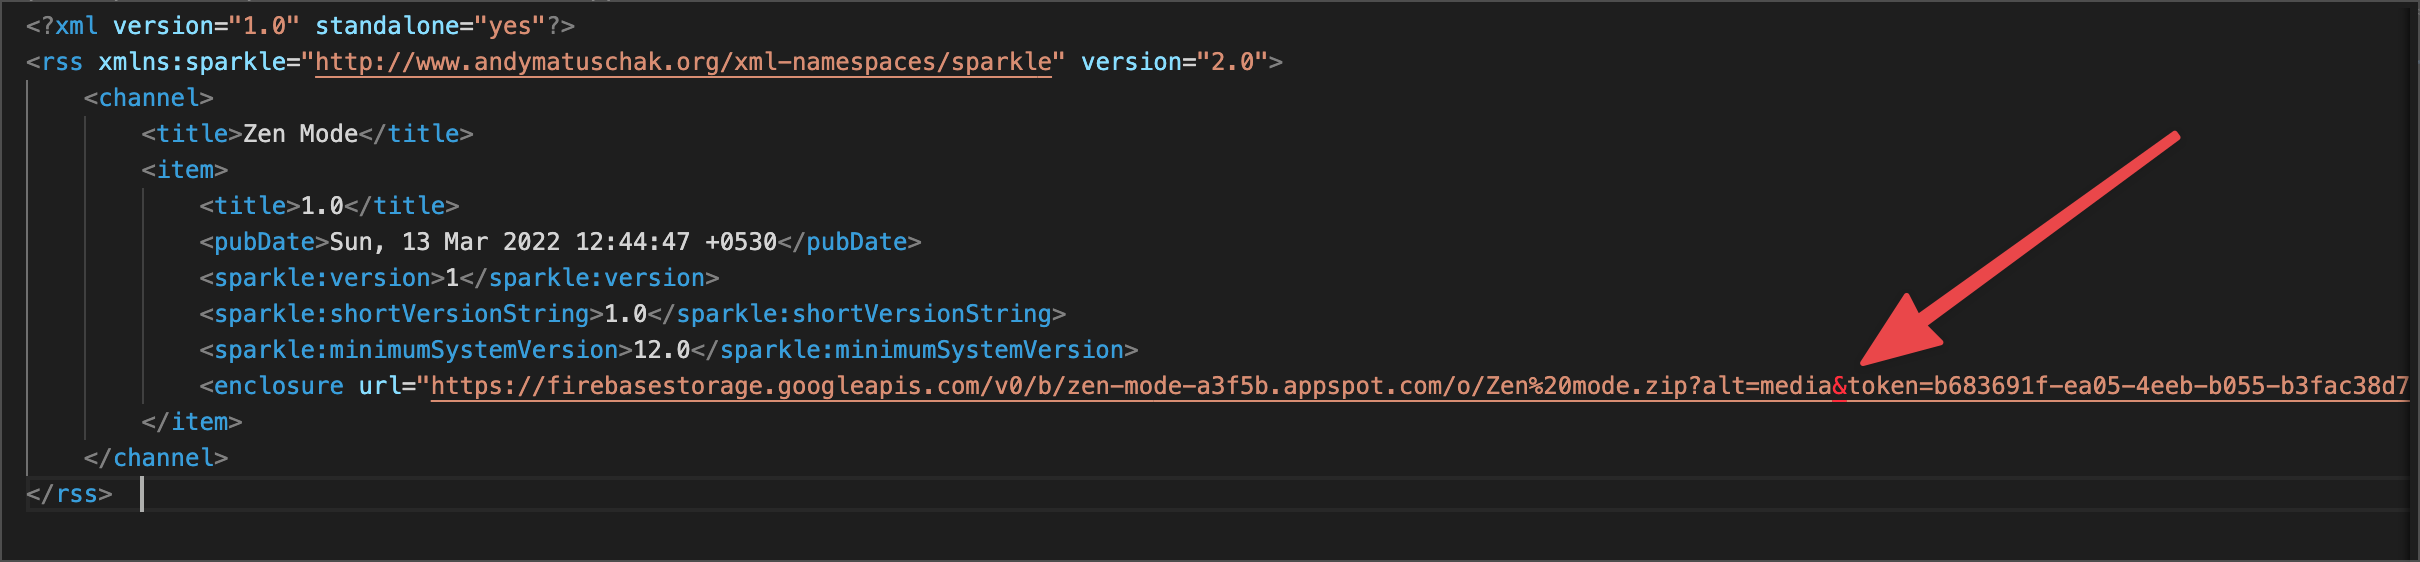Click the opening <item> tag
This screenshot has height=562, width=2420.
point(185,170)
